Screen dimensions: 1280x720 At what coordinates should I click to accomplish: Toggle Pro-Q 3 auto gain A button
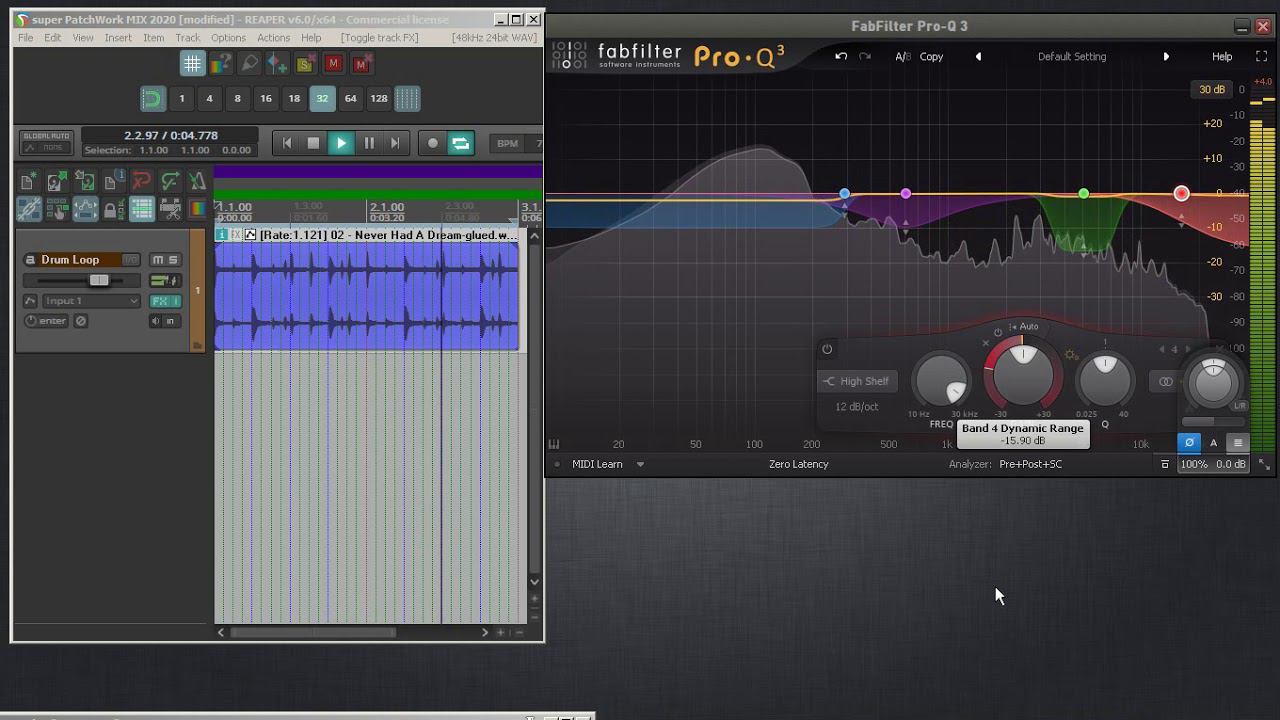pos(1213,443)
